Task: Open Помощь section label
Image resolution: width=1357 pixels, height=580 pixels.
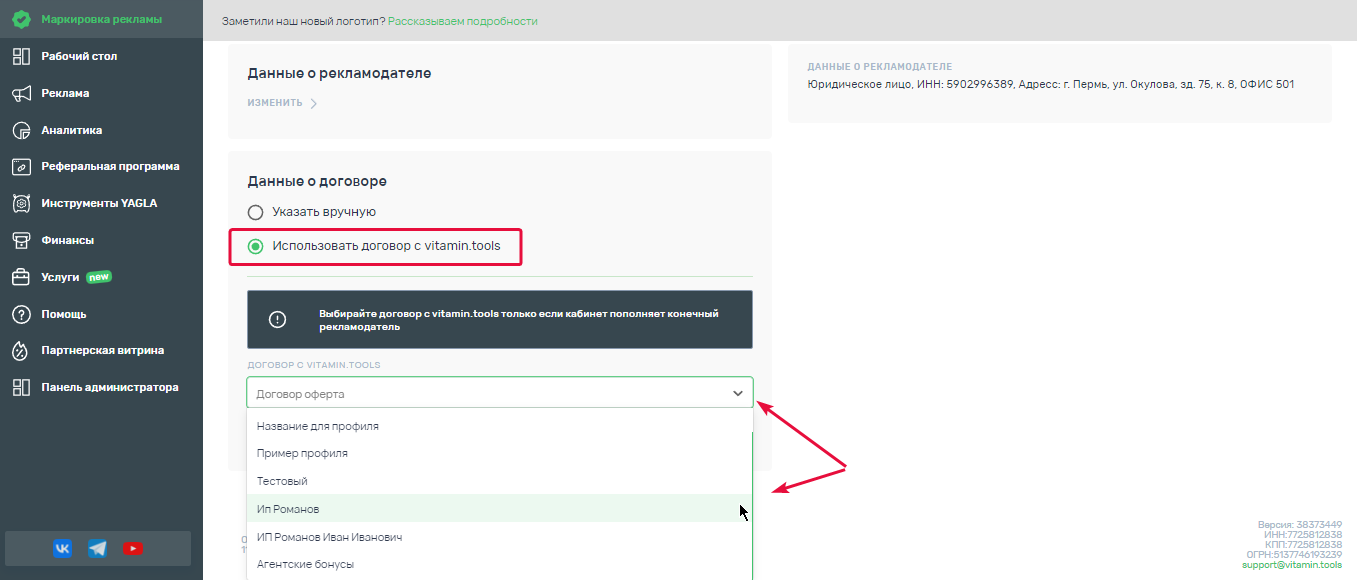Action: pyautogui.click(x=64, y=314)
